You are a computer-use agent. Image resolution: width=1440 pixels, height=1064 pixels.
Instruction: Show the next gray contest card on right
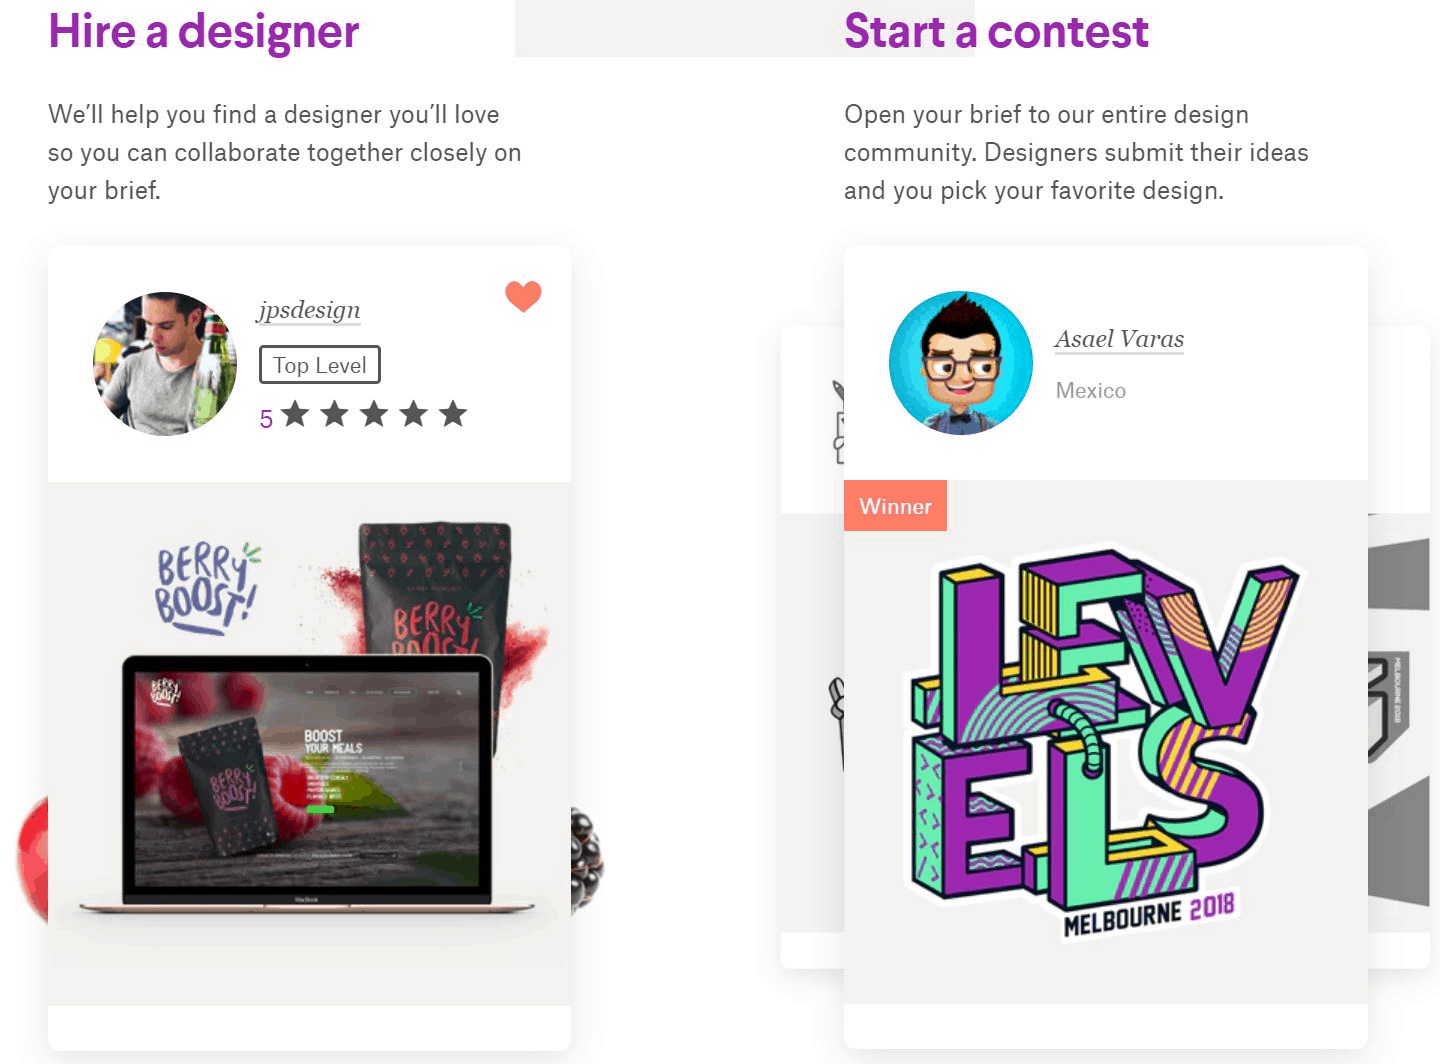[1399, 647]
